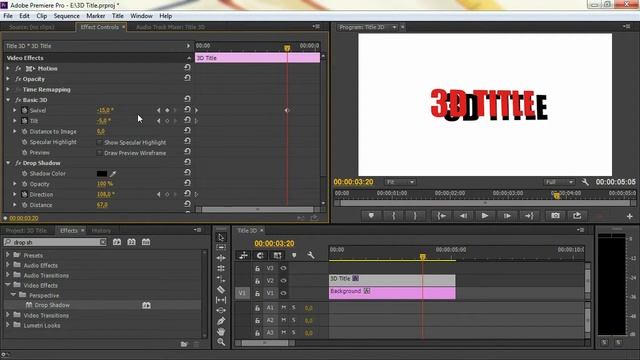Screen dimensions: 640x360
Task: Go to Out point
Action: pyautogui.click(x=529, y=216)
